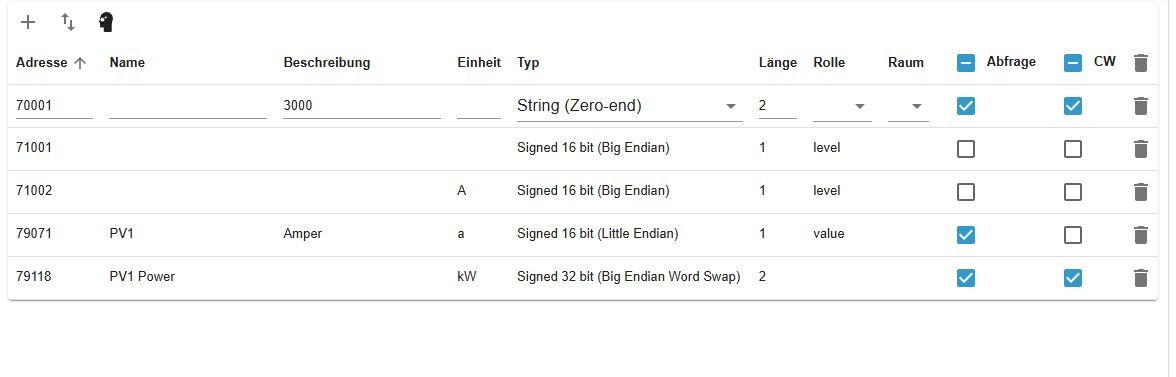Image resolution: width=1176 pixels, height=377 pixels.
Task: Delete the row with address 71001
Action: click(1141, 149)
